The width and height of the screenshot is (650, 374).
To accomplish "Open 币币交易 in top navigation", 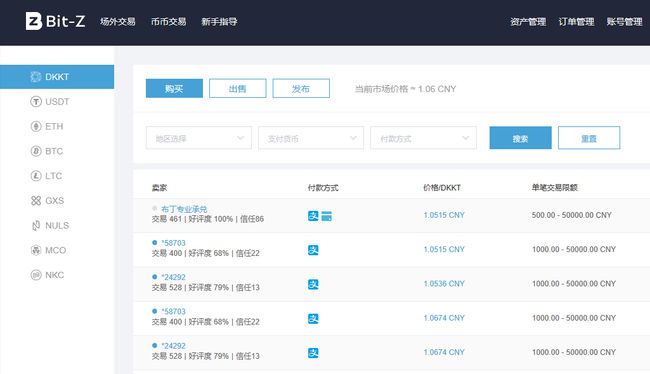I will pyautogui.click(x=168, y=22).
